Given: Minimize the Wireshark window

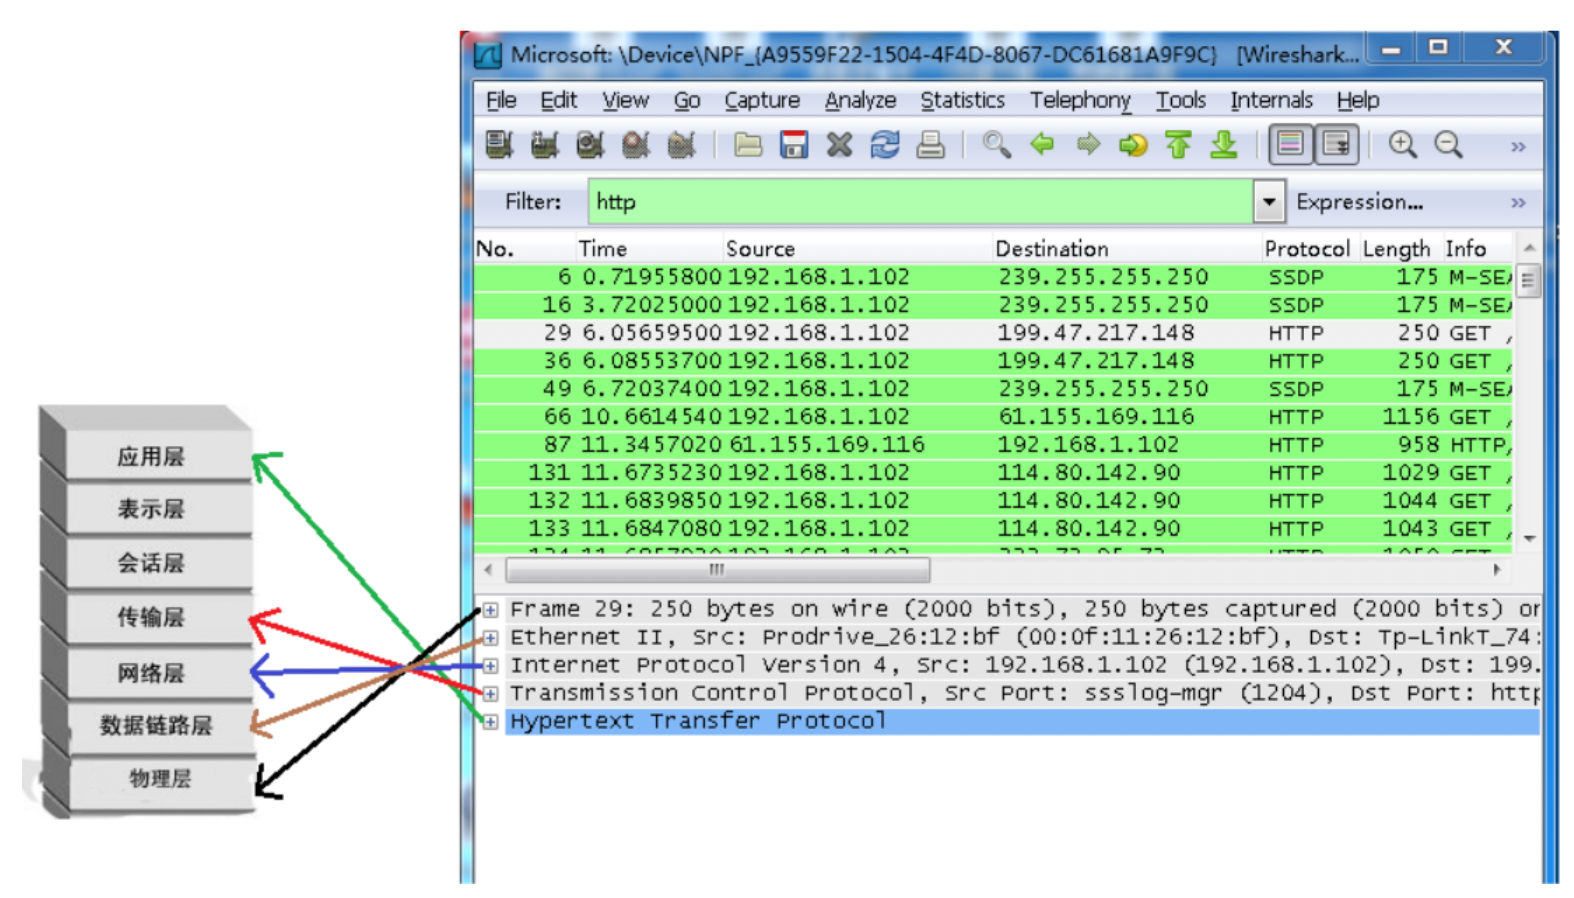Looking at the screenshot, I should (1391, 48).
